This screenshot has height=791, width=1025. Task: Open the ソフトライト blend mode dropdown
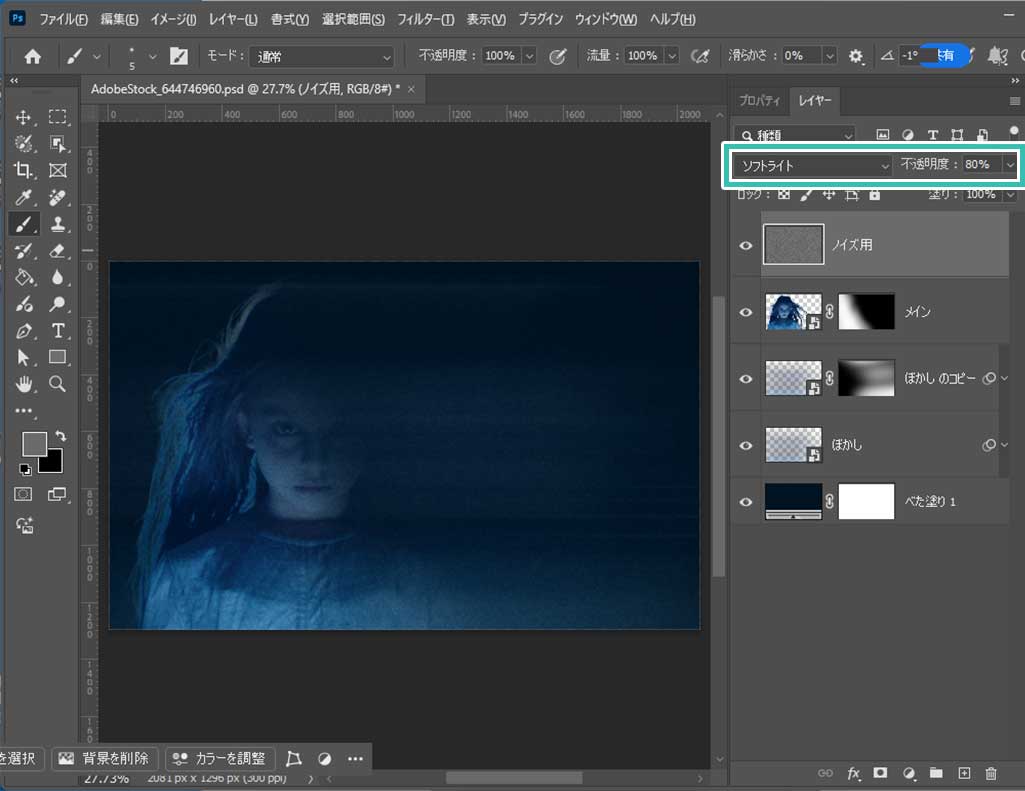[x=811, y=165]
